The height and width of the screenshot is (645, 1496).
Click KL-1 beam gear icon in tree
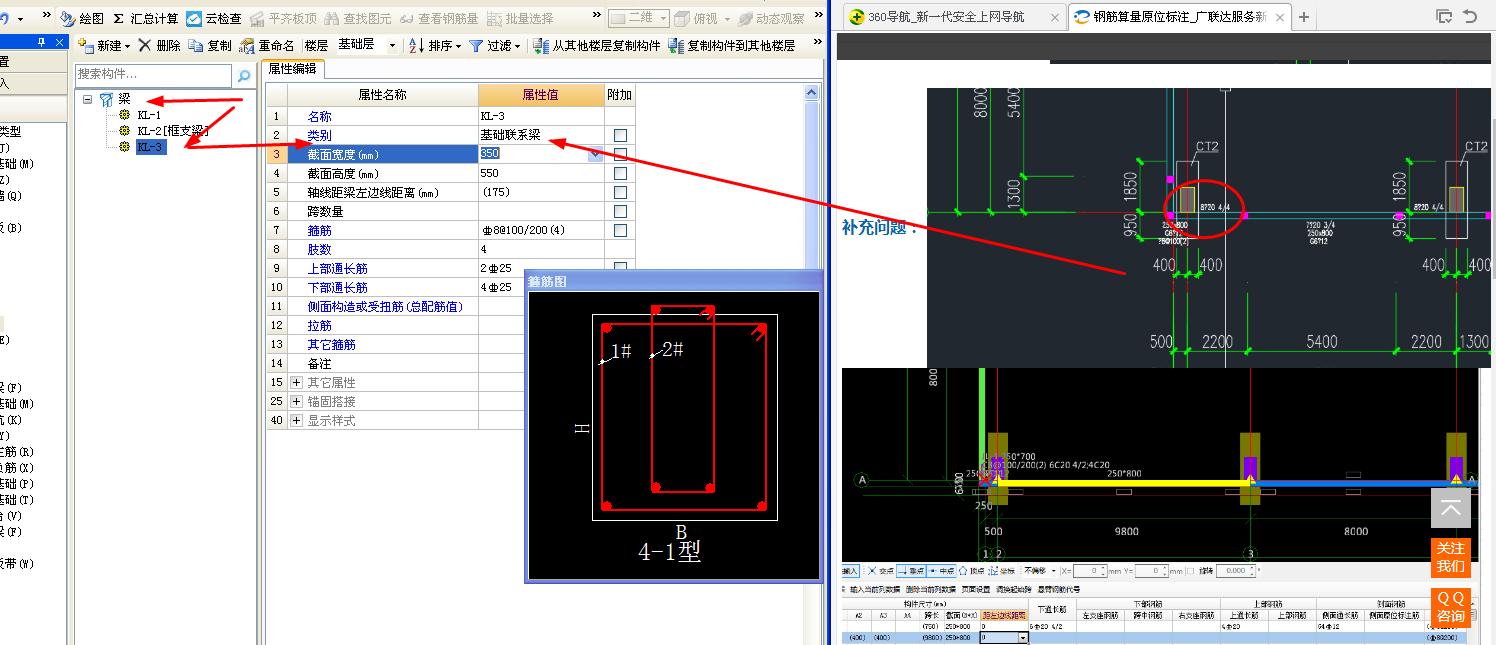coord(125,115)
